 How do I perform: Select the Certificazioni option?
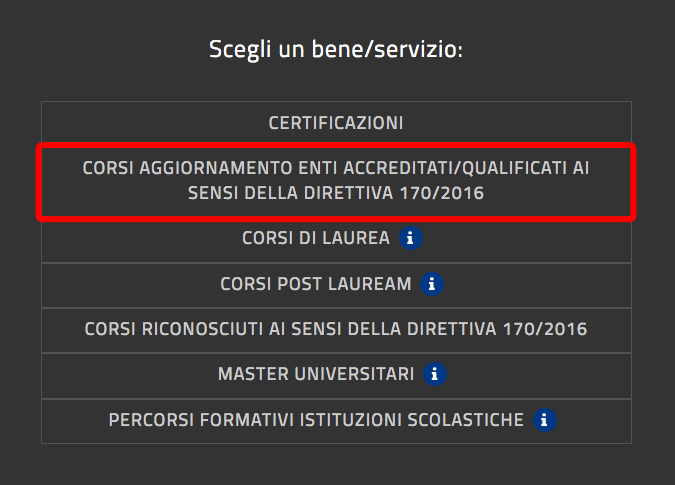click(336, 123)
